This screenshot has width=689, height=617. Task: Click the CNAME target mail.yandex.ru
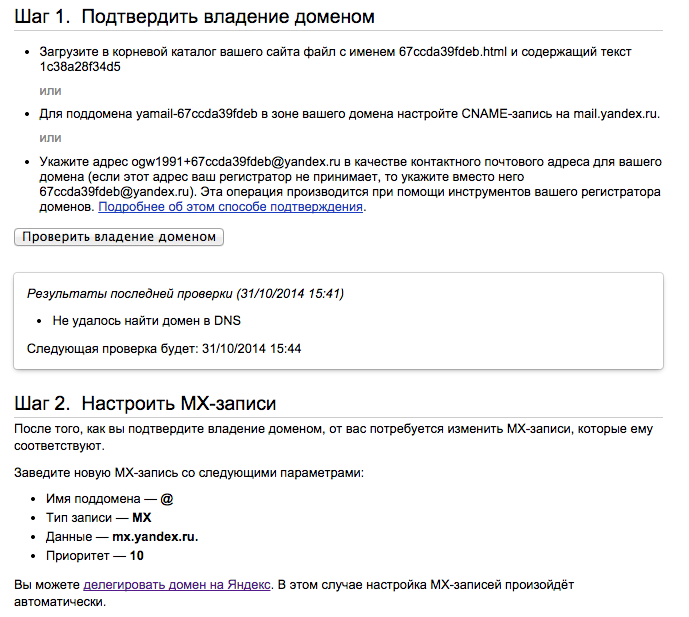coord(615,114)
